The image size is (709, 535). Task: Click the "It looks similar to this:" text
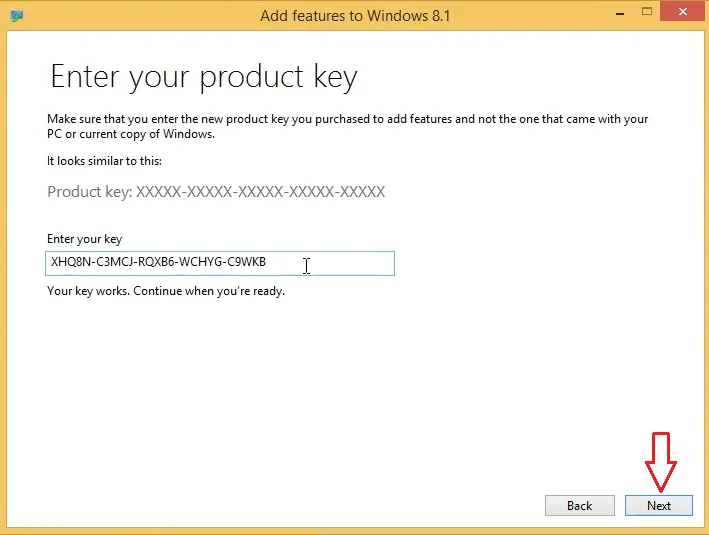click(104, 161)
